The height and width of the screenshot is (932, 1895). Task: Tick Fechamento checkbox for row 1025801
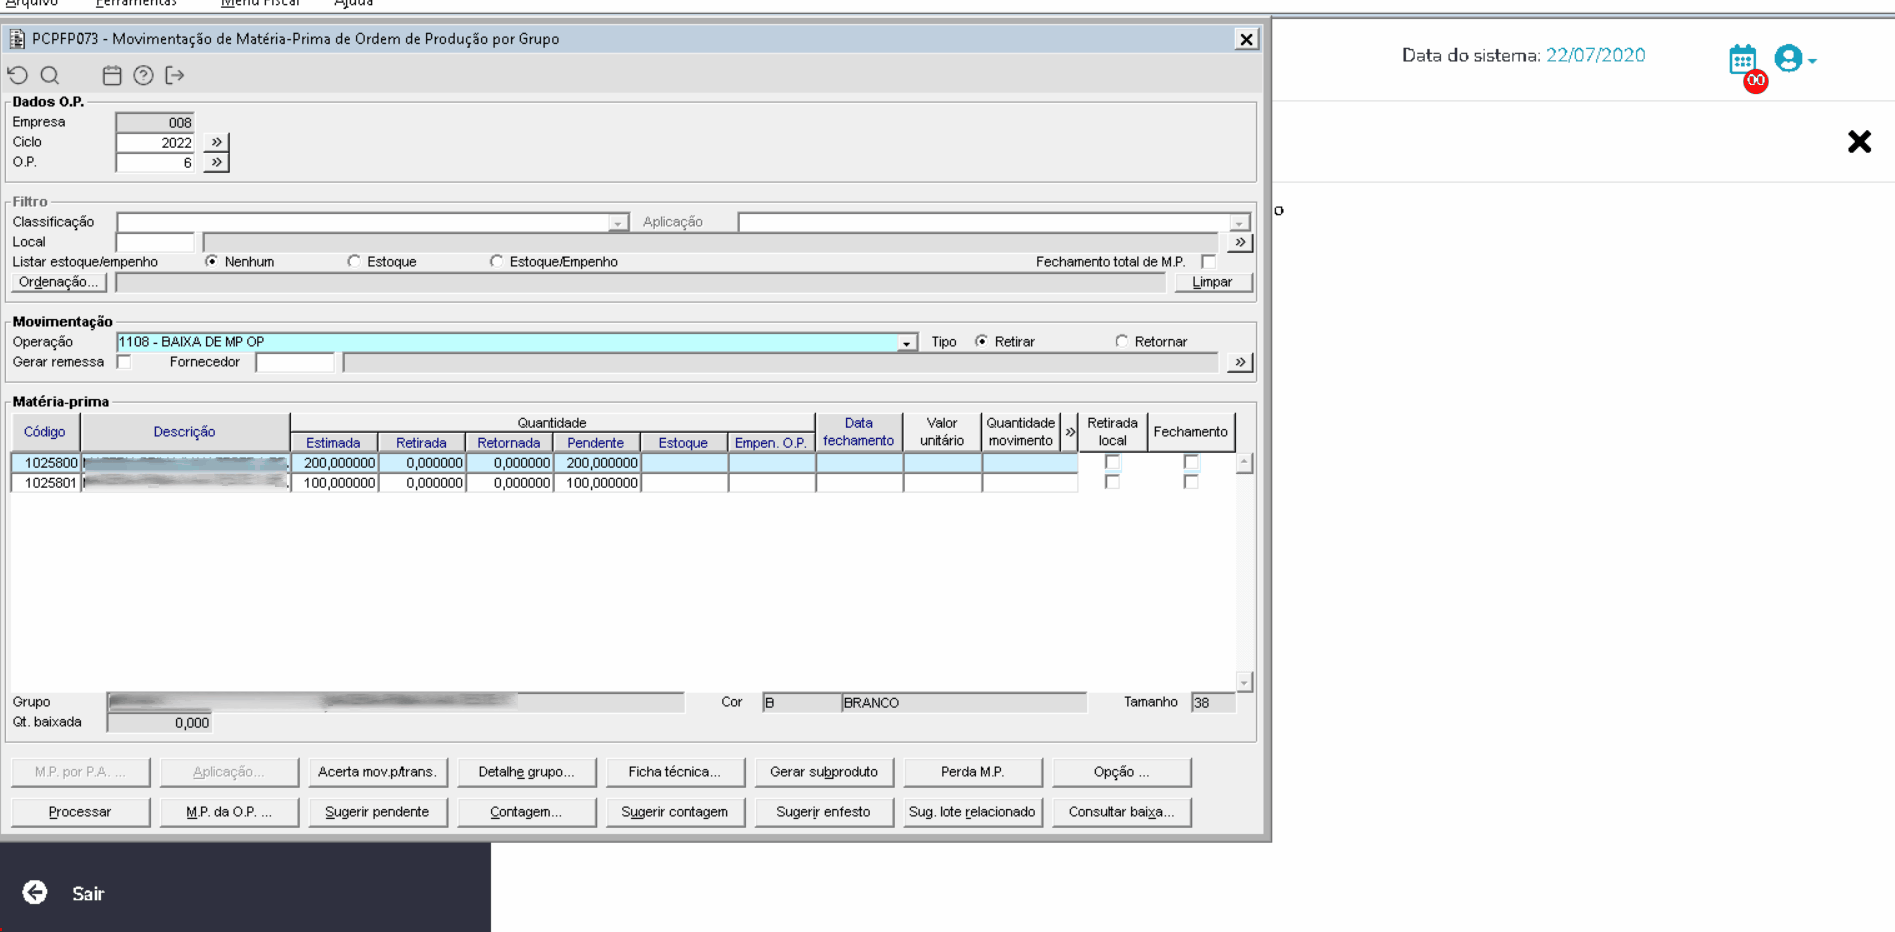1190,482
